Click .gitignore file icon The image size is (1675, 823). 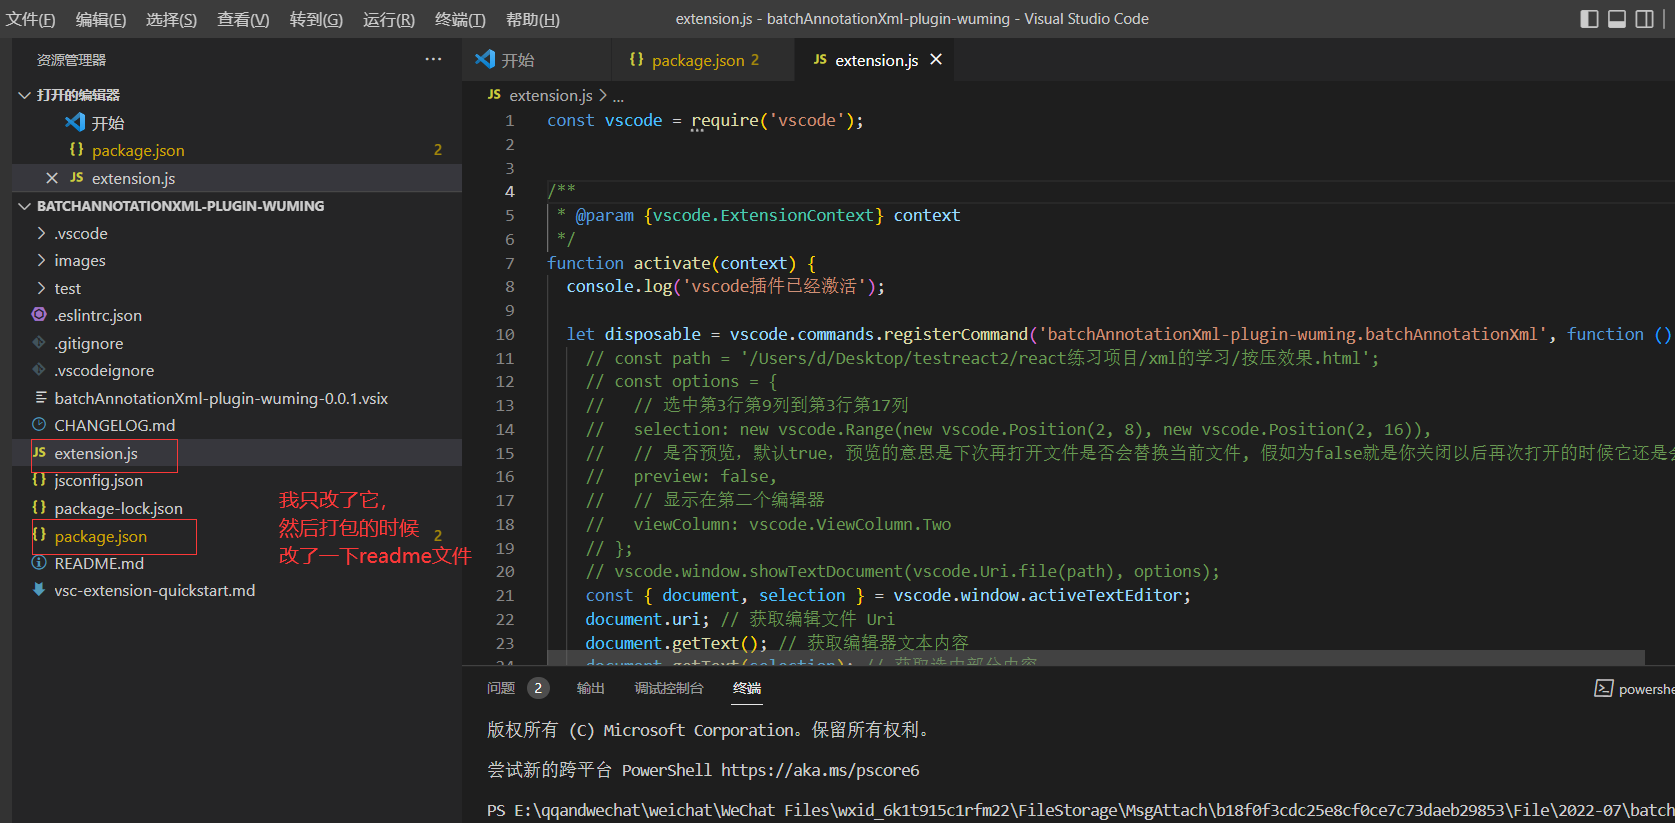coord(39,343)
